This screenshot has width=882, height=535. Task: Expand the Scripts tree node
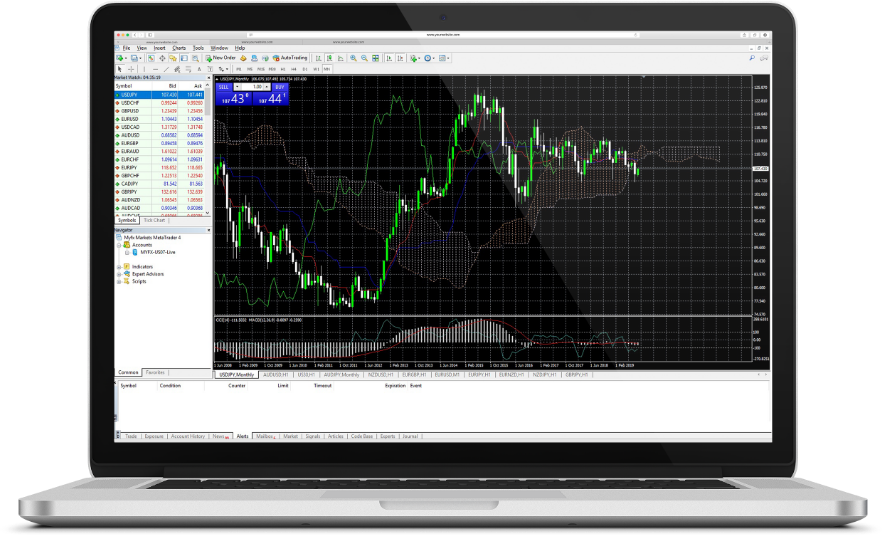click(119, 281)
